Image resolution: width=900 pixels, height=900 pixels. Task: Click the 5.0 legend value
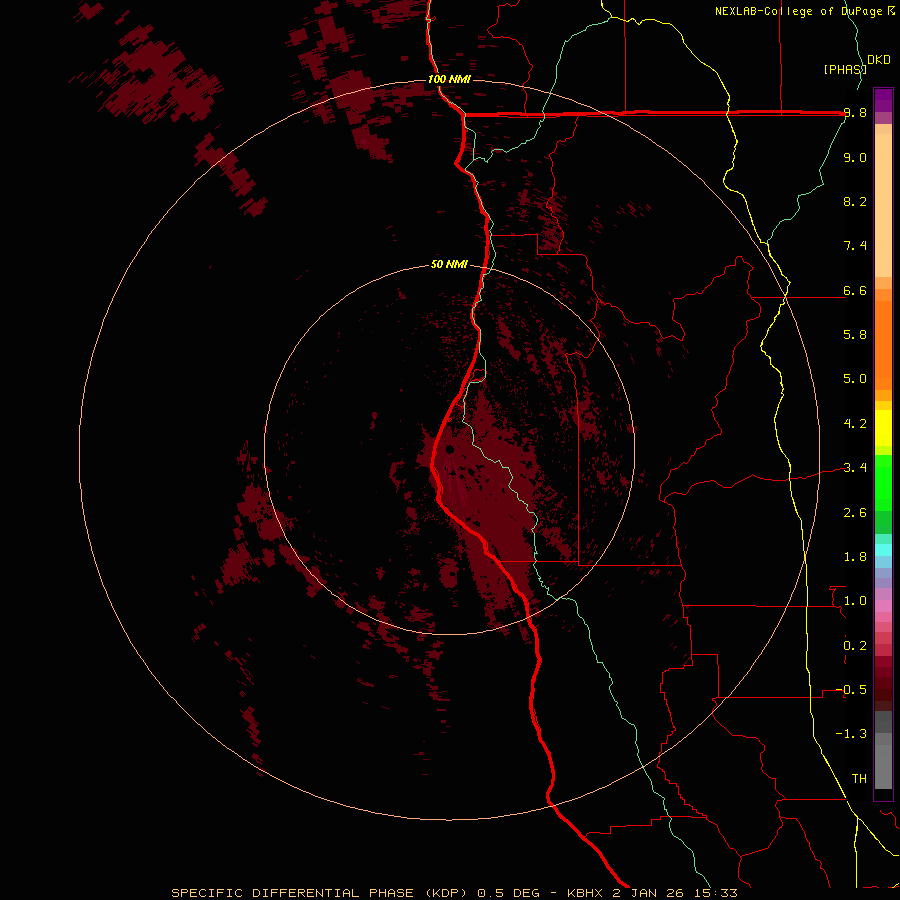pyautogui.click(x=855, y=379)
